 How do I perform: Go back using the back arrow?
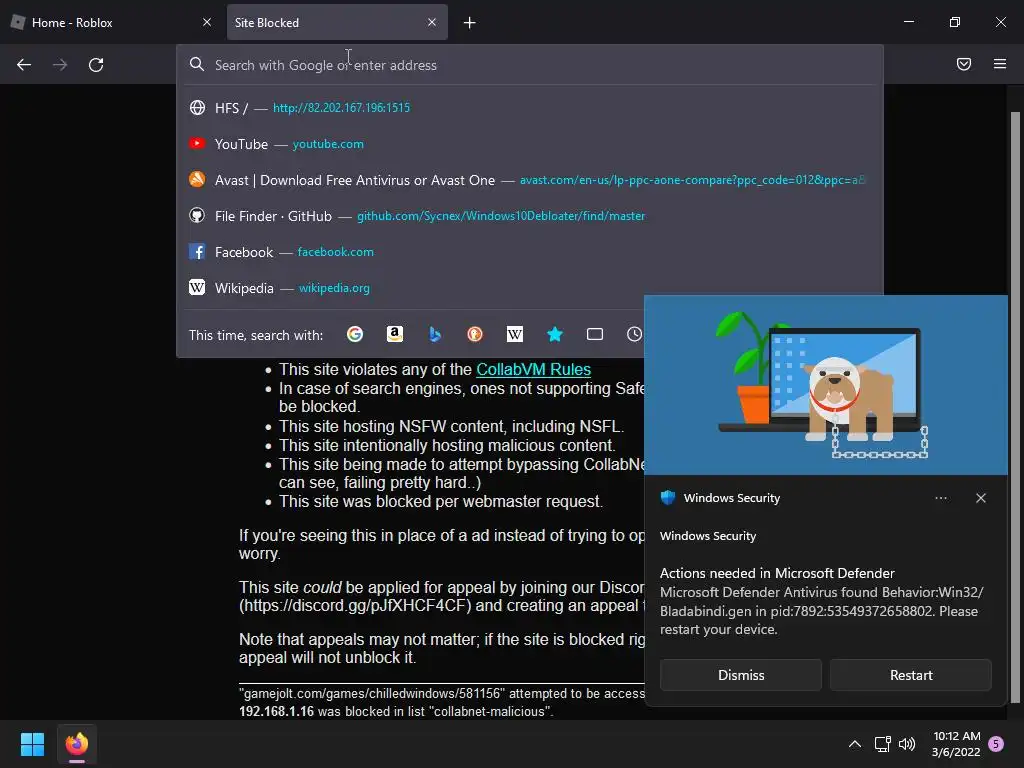tap(24, 65)
